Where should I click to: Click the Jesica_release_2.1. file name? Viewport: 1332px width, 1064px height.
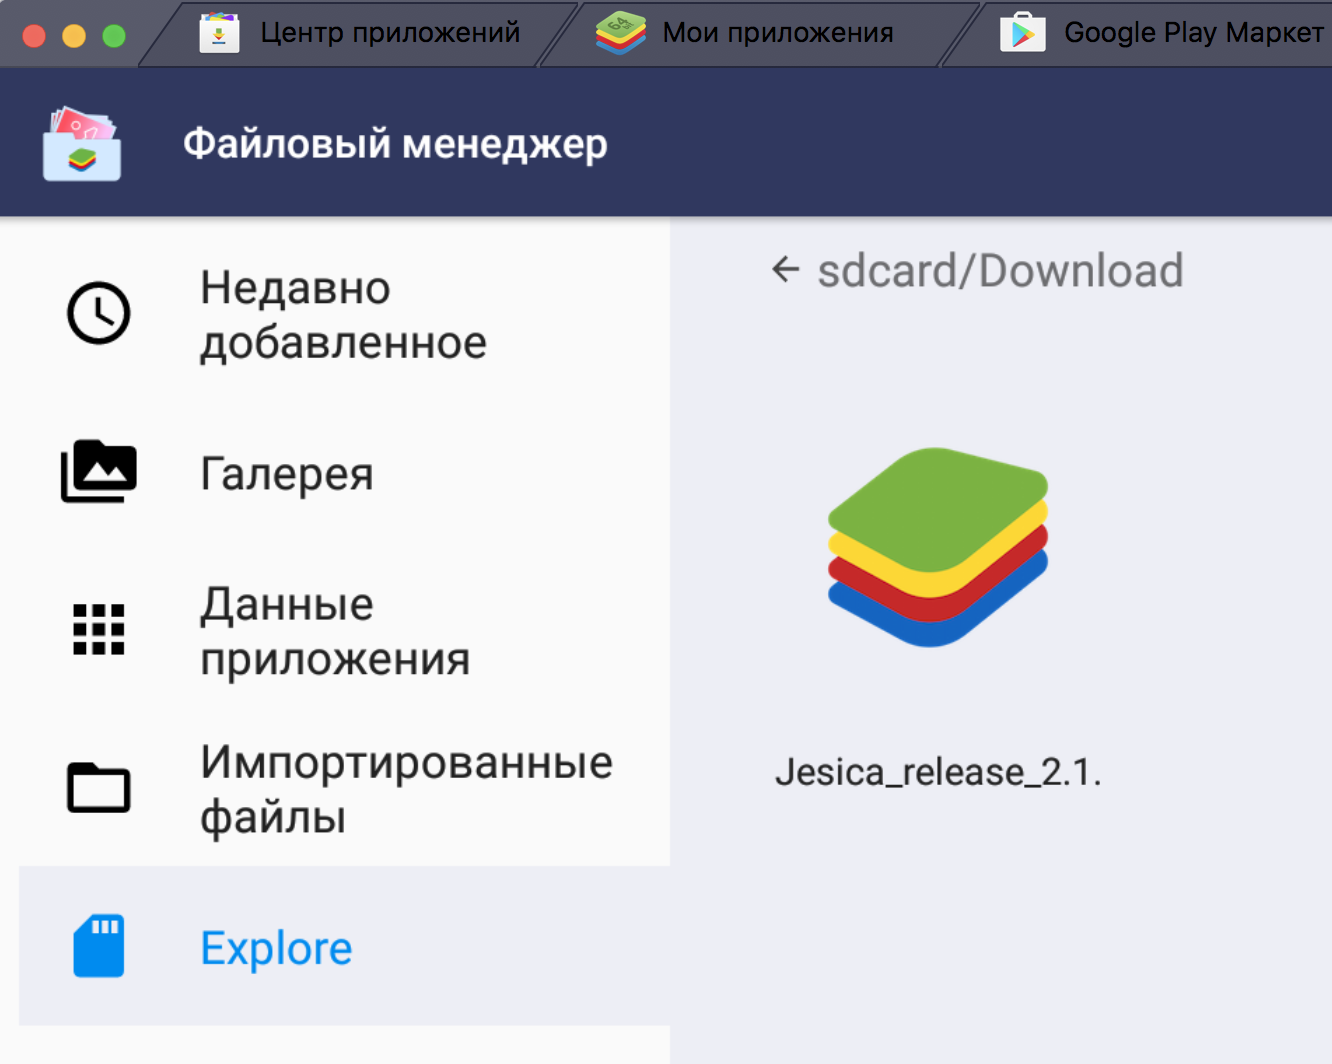(938, 772)
